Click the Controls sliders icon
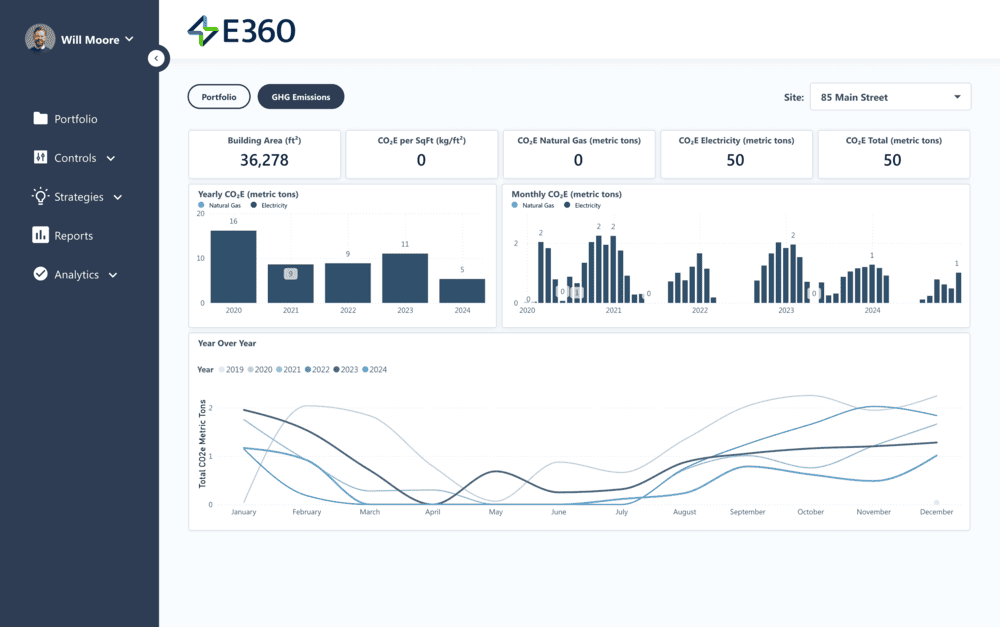This screenshot has width=1000, height=627. [41, 157]
